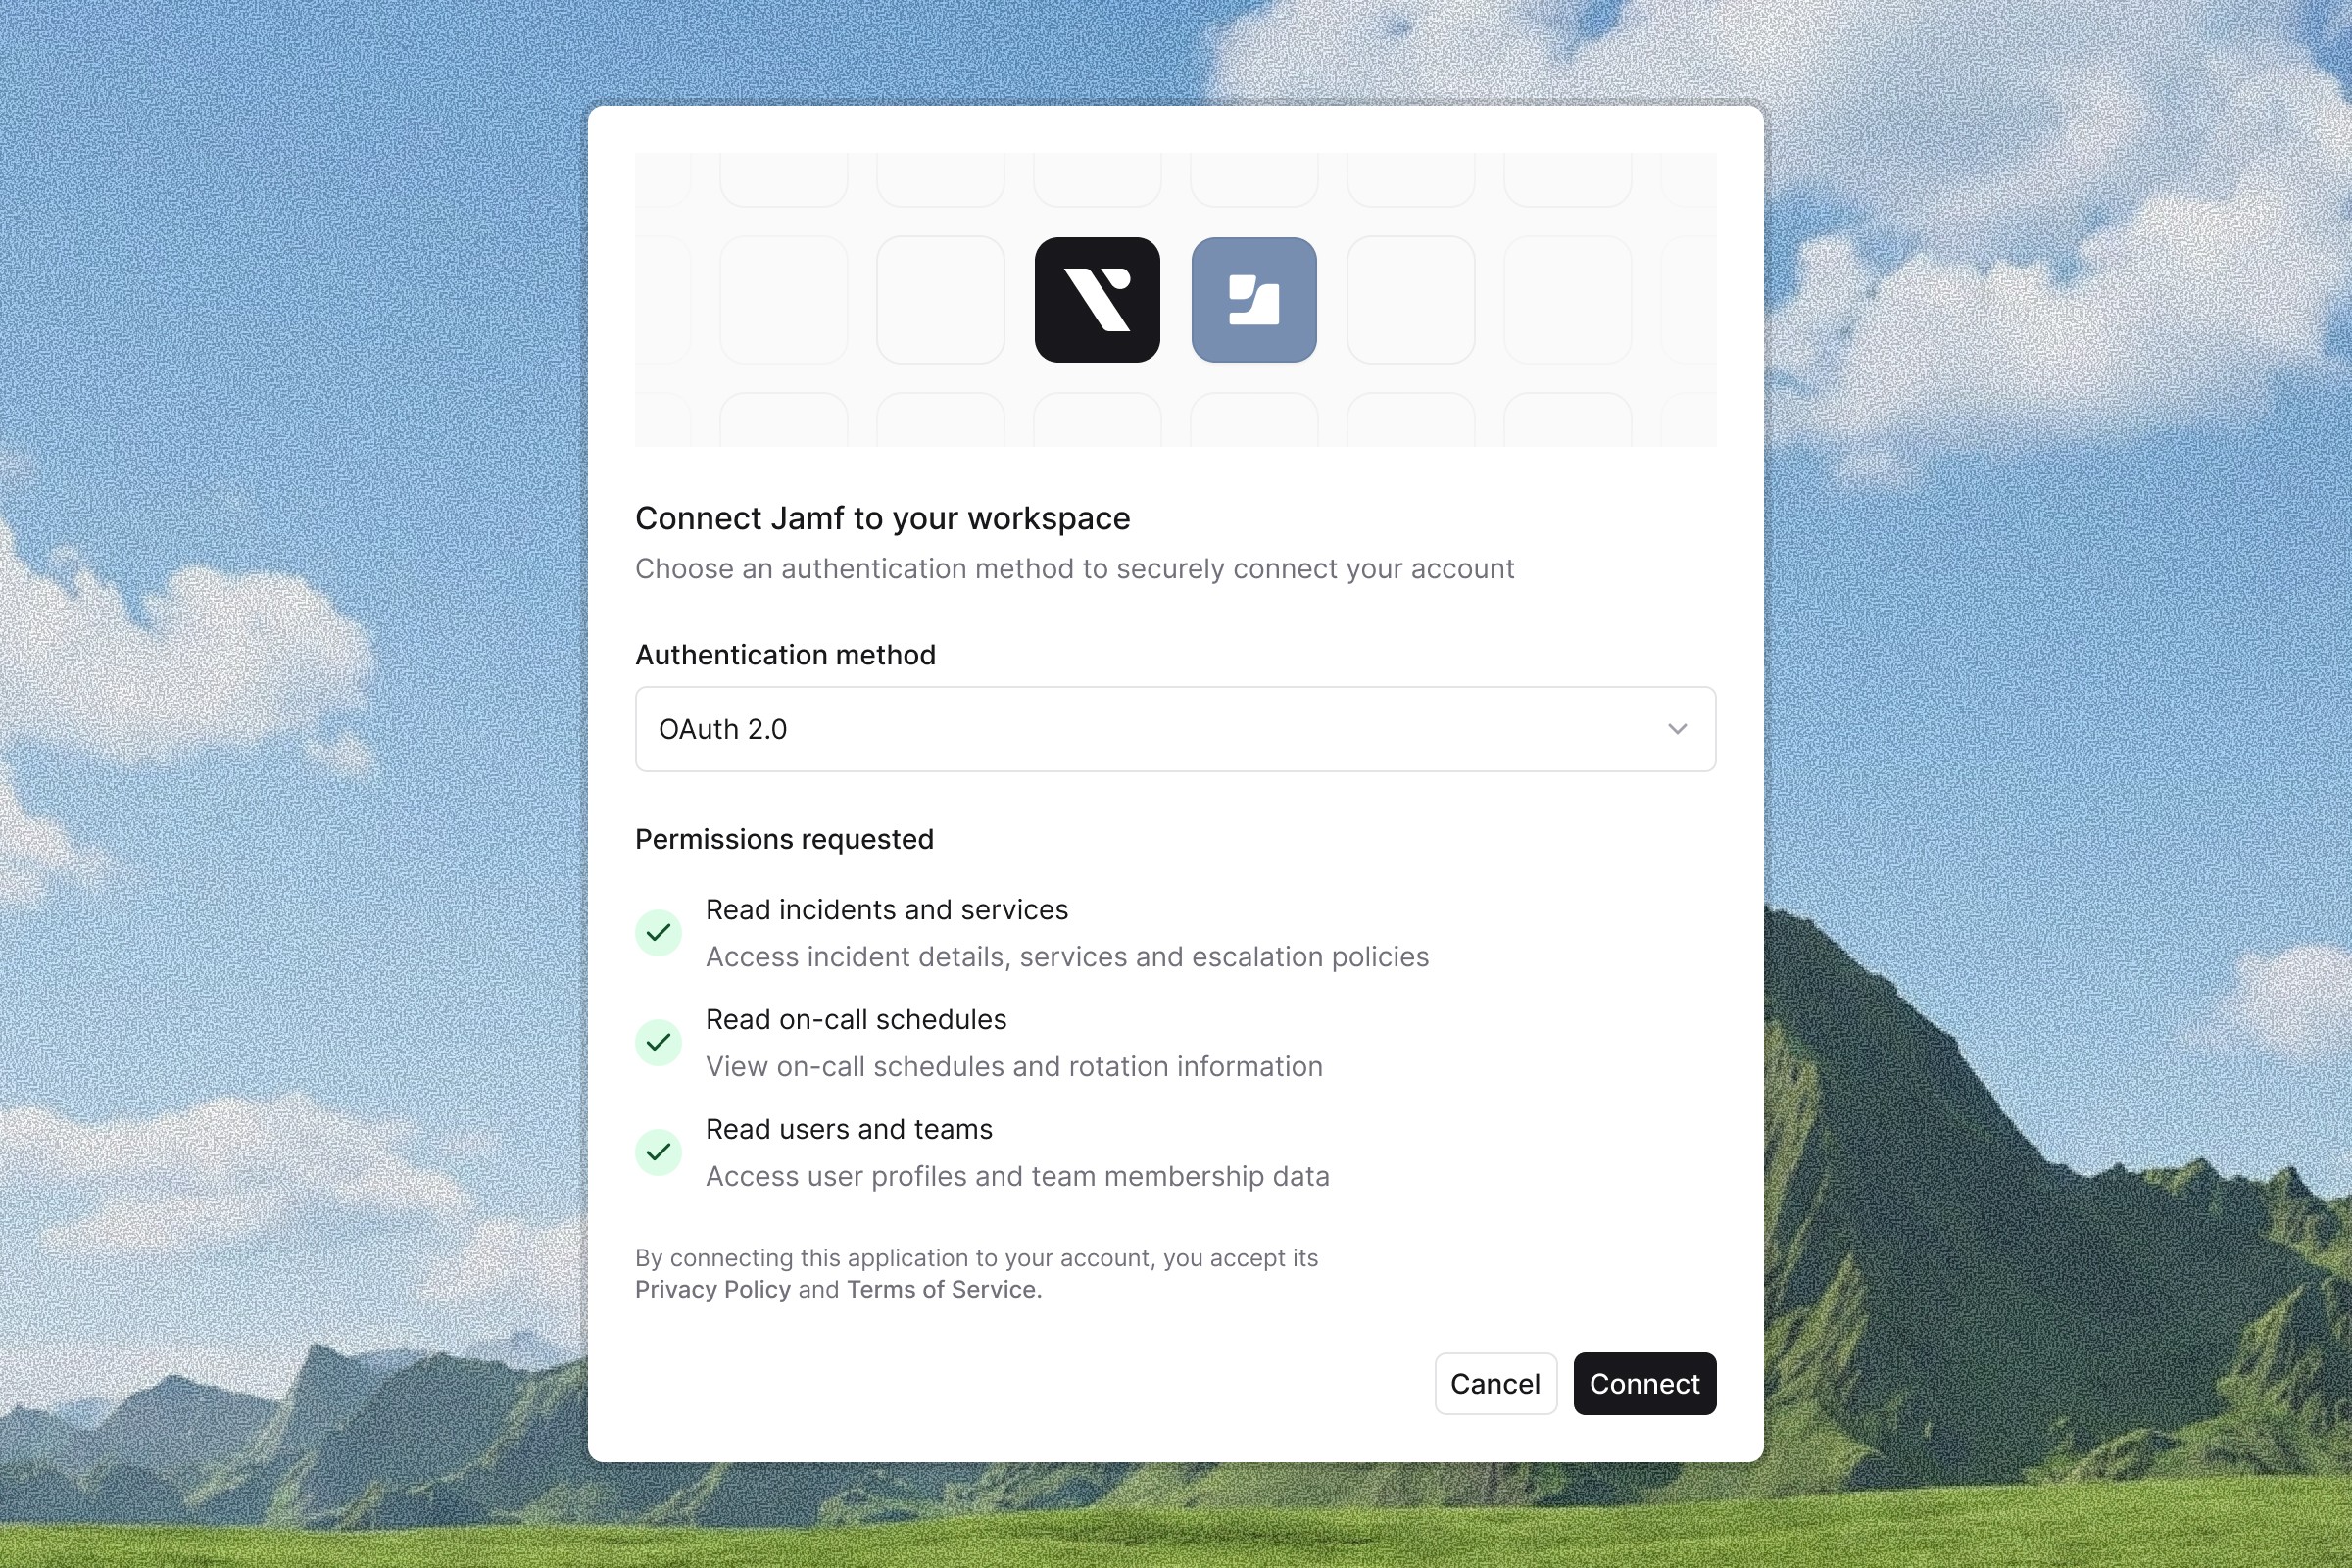Click the chevron arrow in the OAuth 2.0 field
The height and width of the screenshot is (1568, 2352).
point(1678,729)
